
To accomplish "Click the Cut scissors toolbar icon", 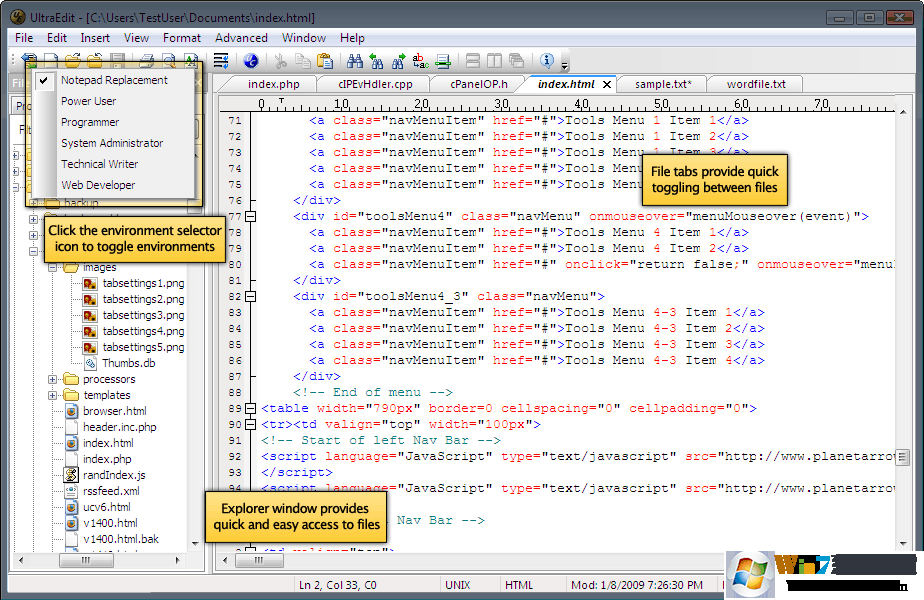I will click(281, 61).
